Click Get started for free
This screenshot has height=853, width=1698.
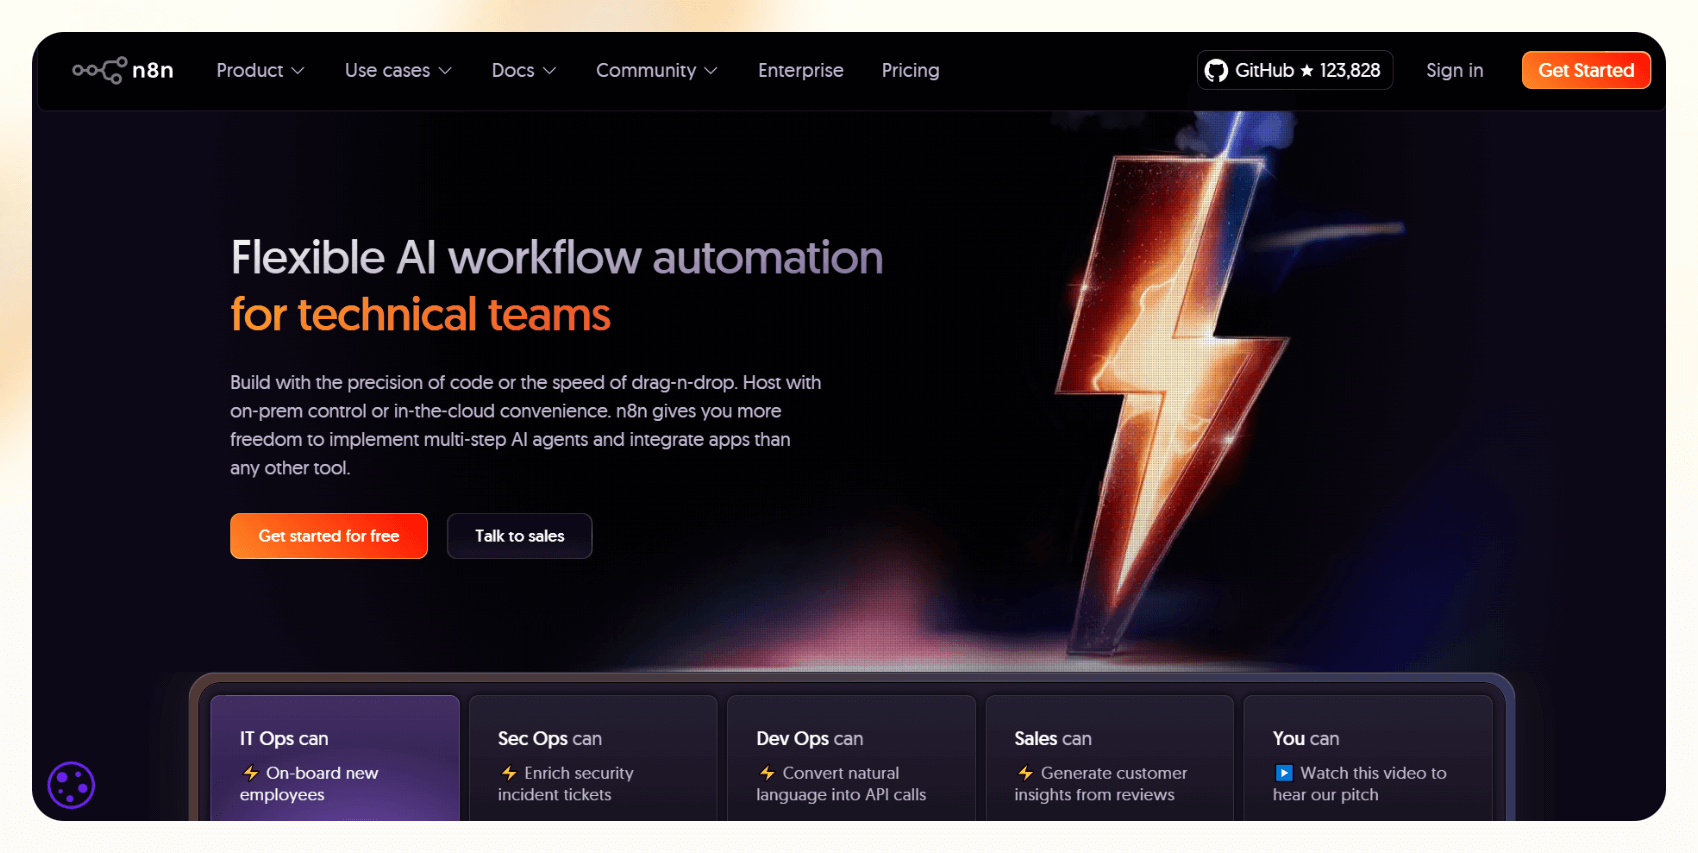point(329,536)
